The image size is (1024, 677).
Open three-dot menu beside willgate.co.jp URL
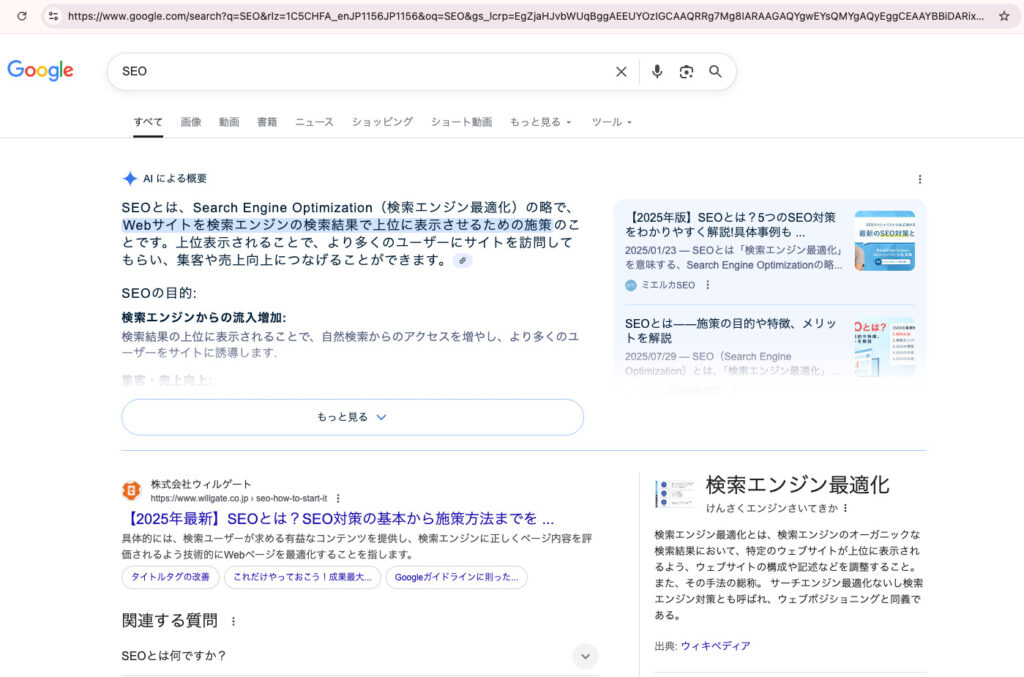[338, 498]
